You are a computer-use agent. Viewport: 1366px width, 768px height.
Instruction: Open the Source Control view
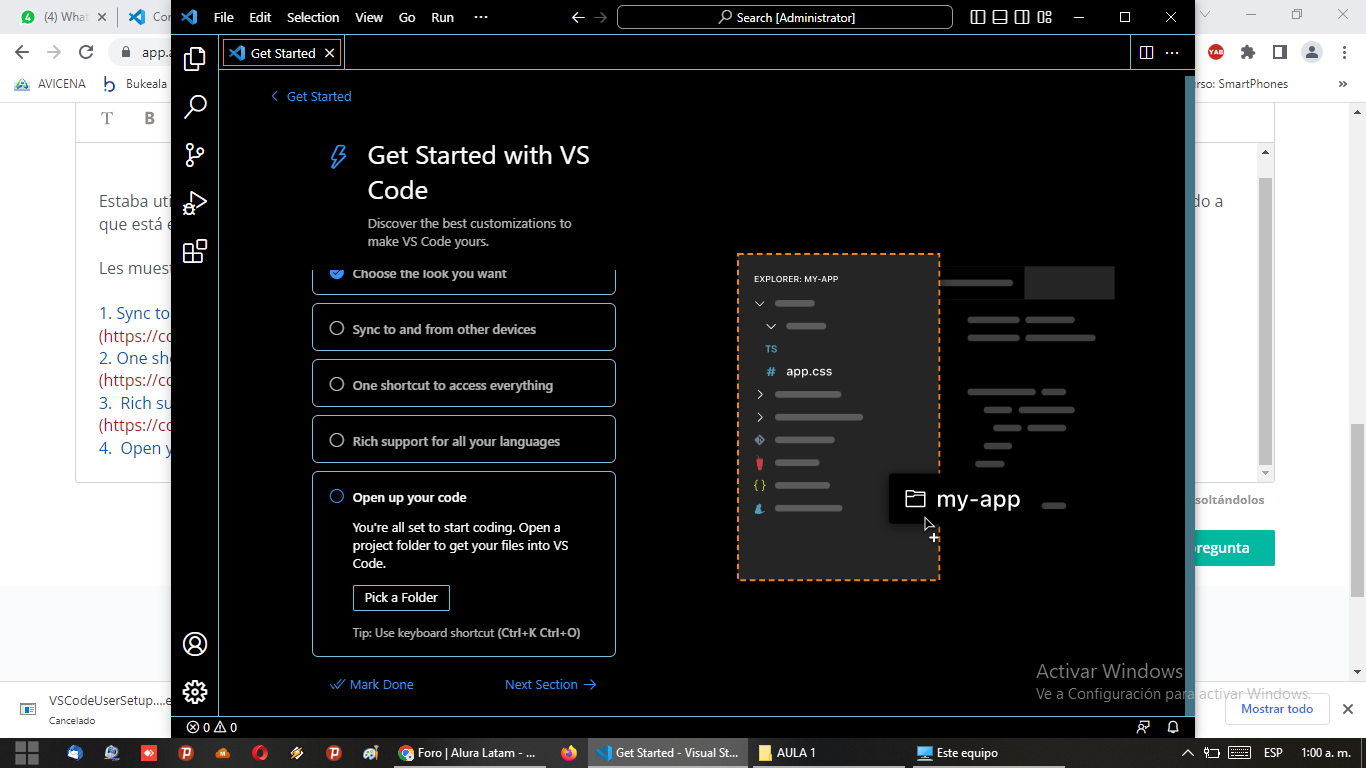tap(195, 154)
